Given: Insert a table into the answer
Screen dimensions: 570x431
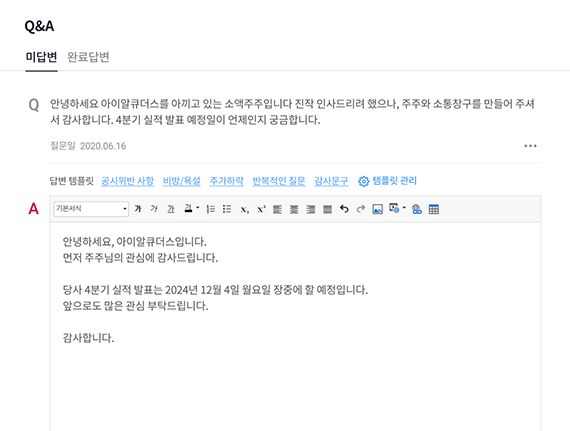Looking at the screenshot, I should [434, 209].
